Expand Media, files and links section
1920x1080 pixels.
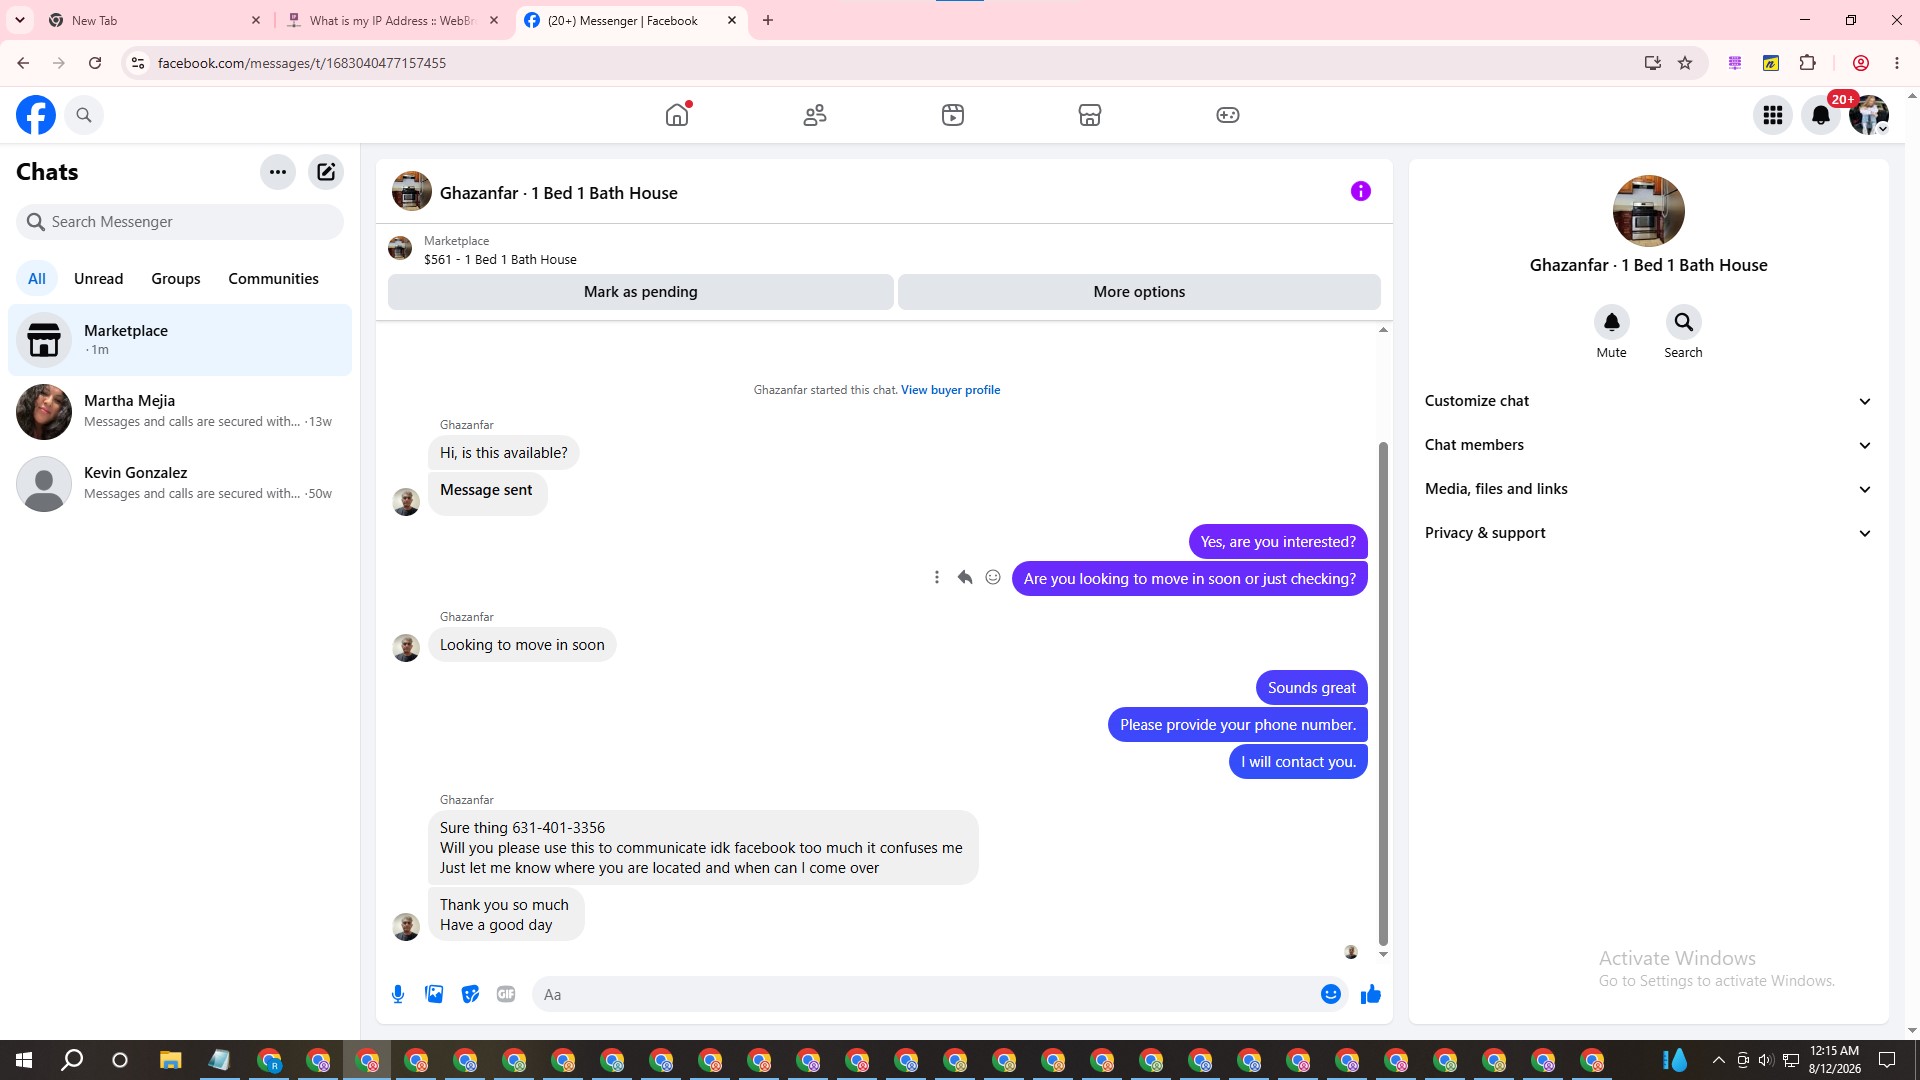tap(1648, 489)
